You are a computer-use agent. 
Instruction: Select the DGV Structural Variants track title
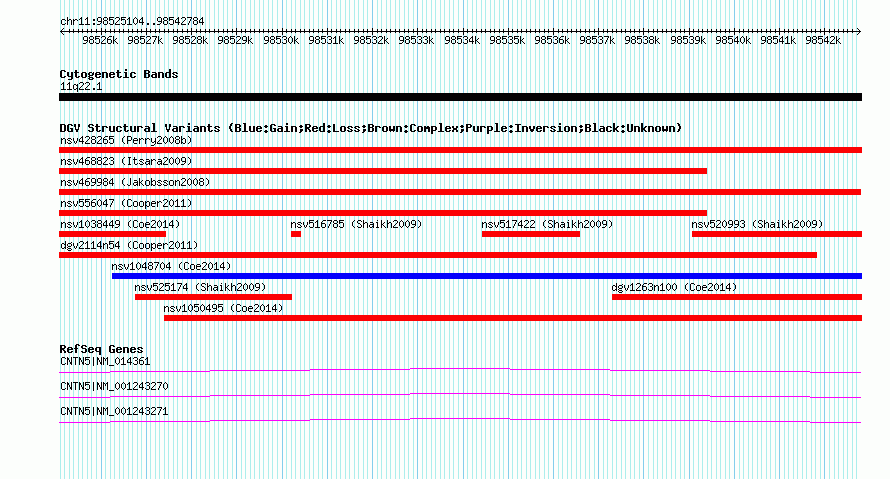click(371, 128)
